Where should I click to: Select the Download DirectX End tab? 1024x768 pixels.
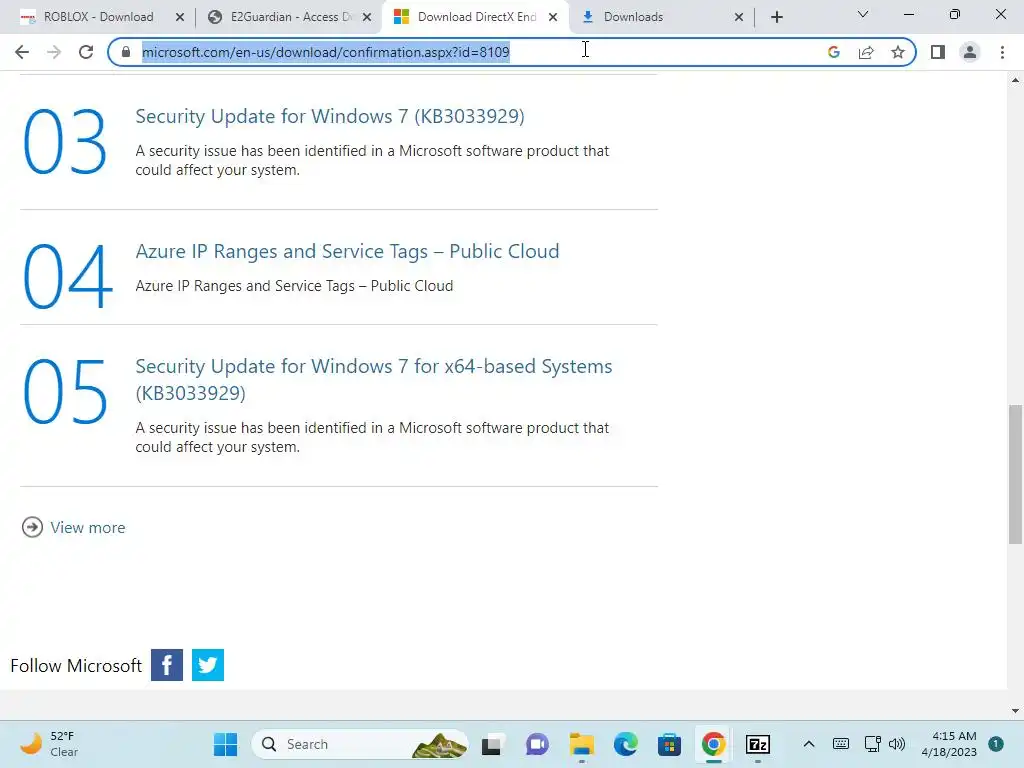[476, 17]
